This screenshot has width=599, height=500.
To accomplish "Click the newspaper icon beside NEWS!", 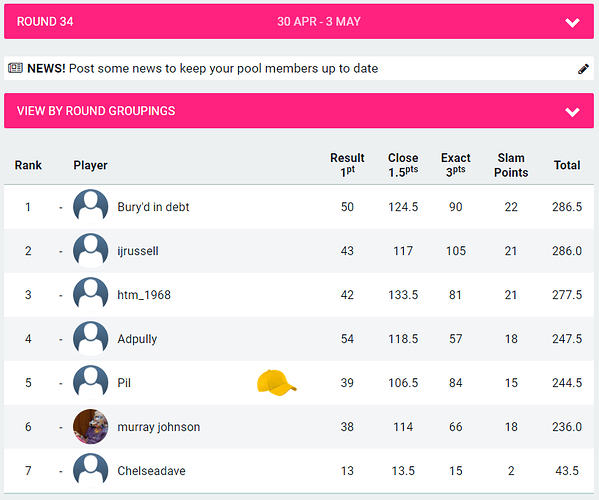I will pyautogui.click(x=15, y=68).
